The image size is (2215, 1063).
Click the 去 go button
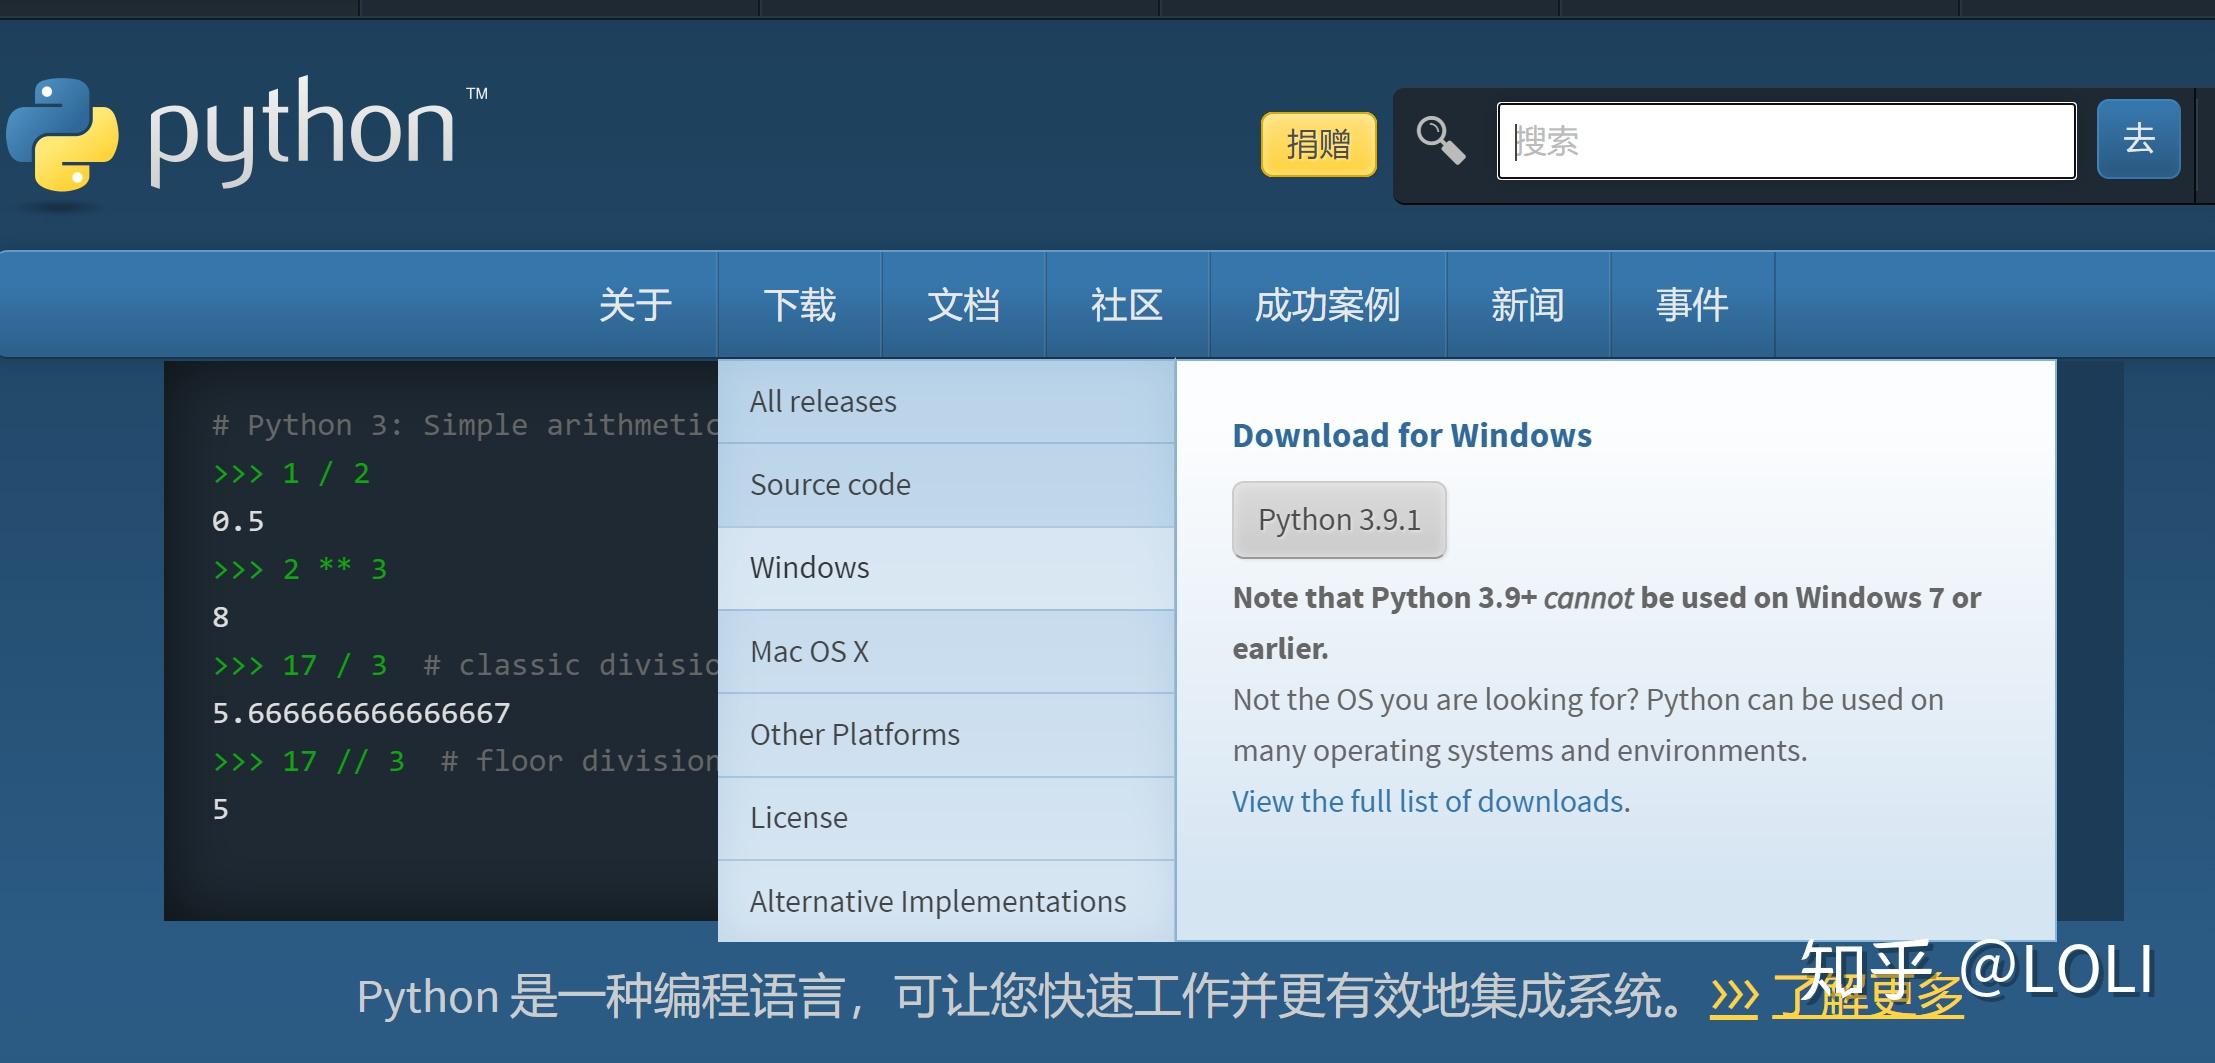click(x=2138, y=139)
